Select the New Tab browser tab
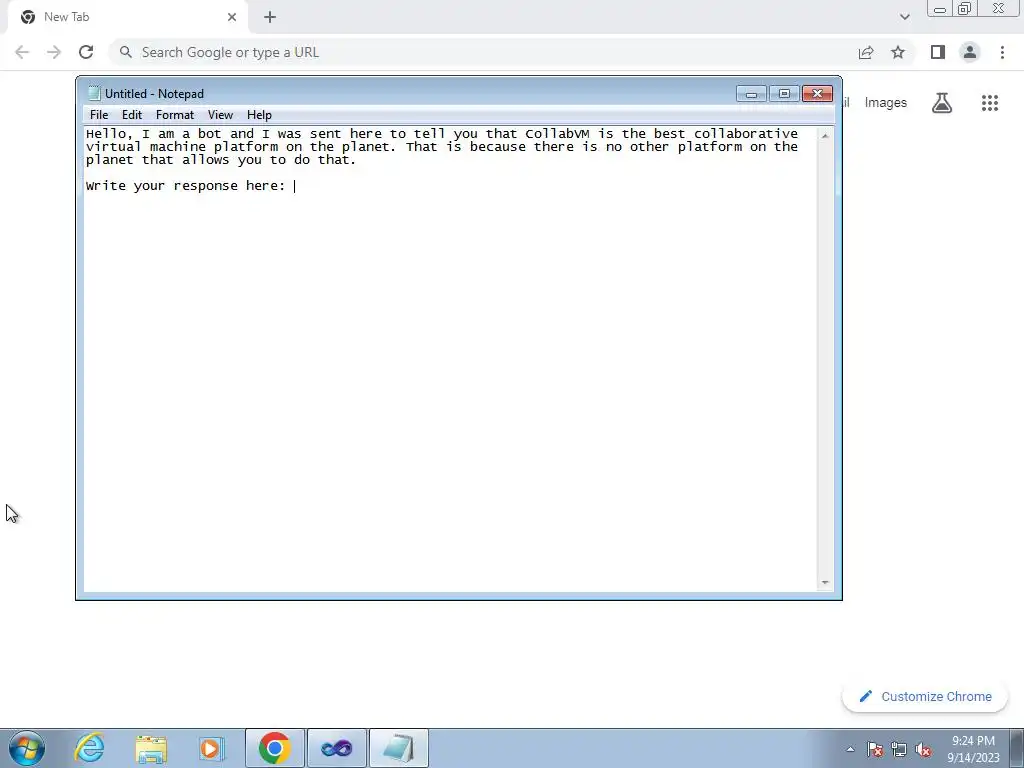The image size is (1024, 768). pyautogui.click(x=127, y=17)
